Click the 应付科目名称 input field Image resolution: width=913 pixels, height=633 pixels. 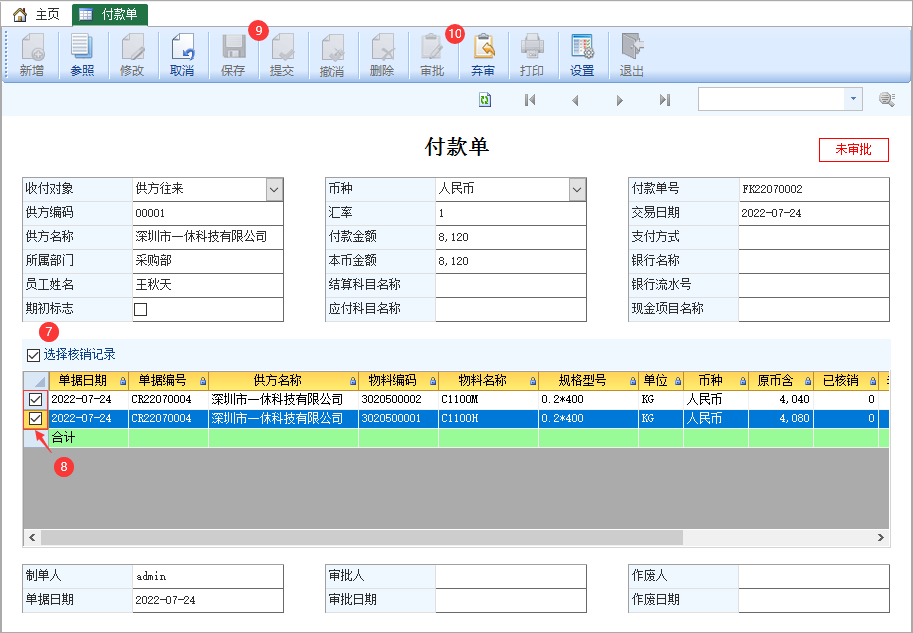tap(510, 309)
